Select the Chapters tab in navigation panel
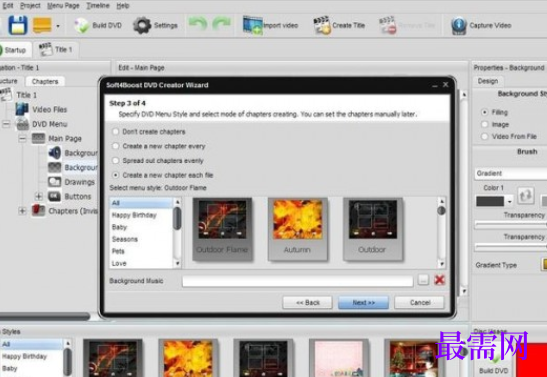 pyautogui.click(x=45, y=82)
